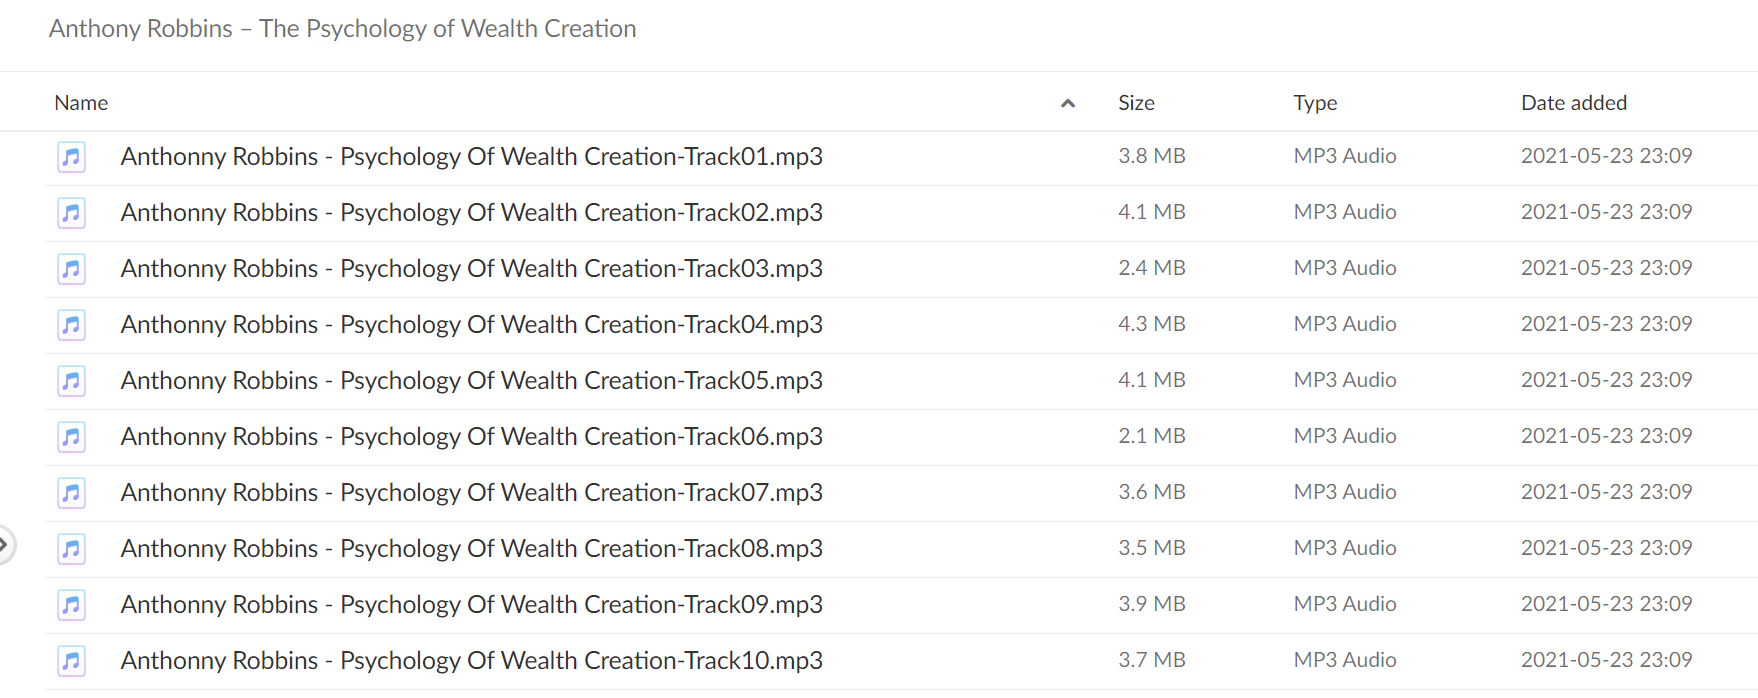Open the file name ending Track06.mp3

[x=472, y=437]
